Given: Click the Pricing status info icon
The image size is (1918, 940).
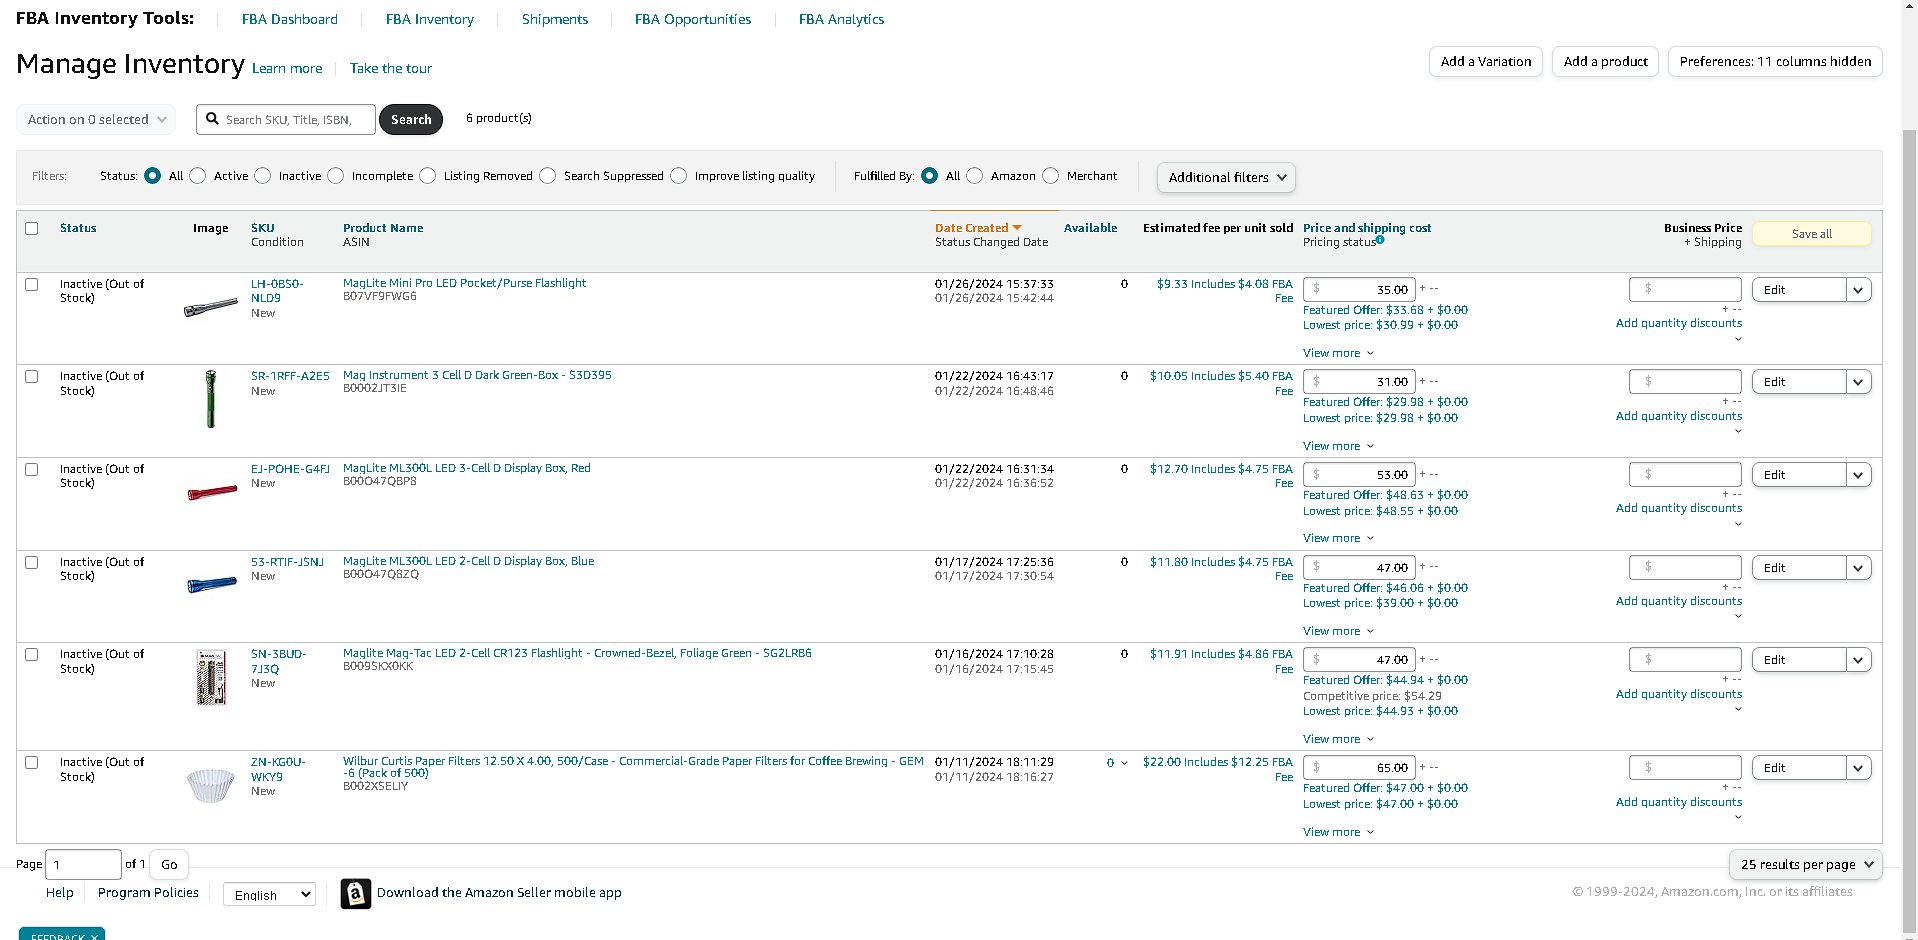Looking at the screenshot, I should pos(1380,240).
